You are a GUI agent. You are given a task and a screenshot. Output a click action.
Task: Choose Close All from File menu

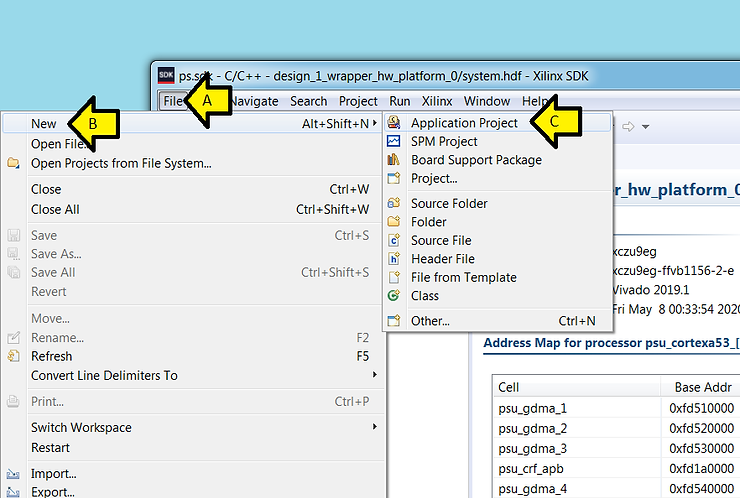55,209
